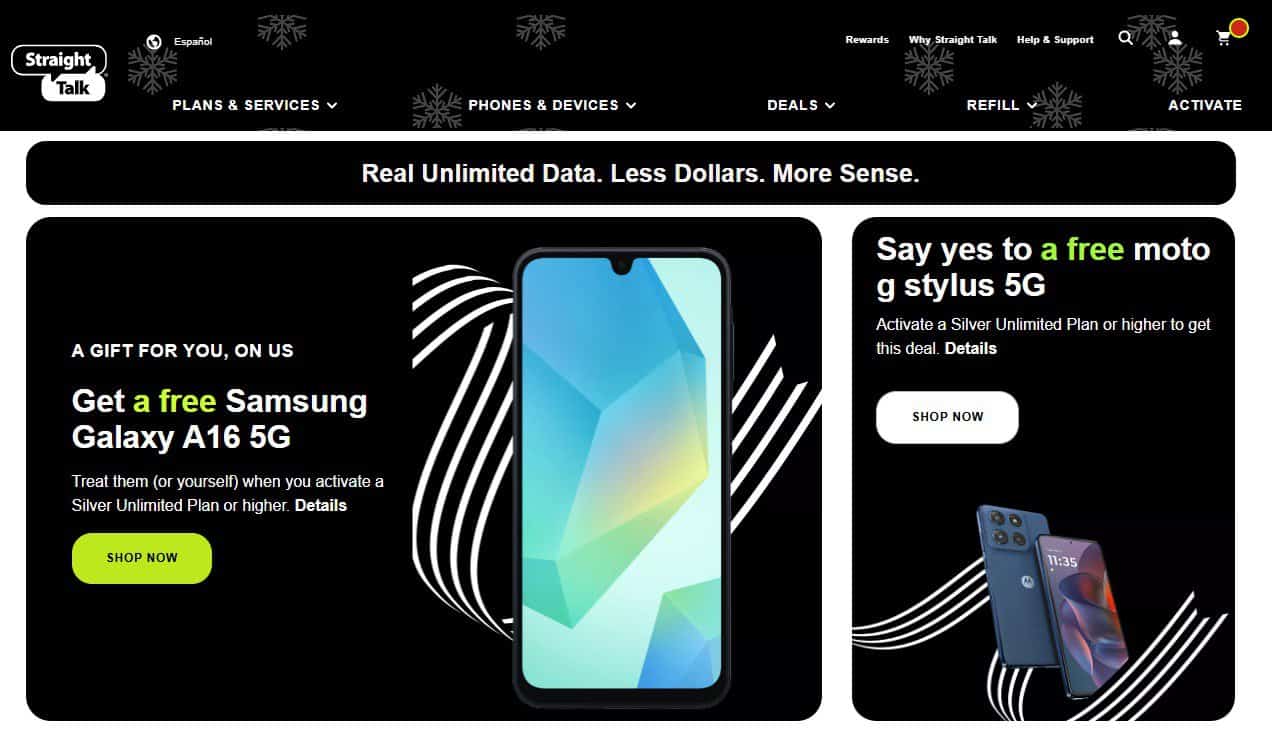Open Help & Support link
The image size is (1272, 753).
pos(1055,40)
